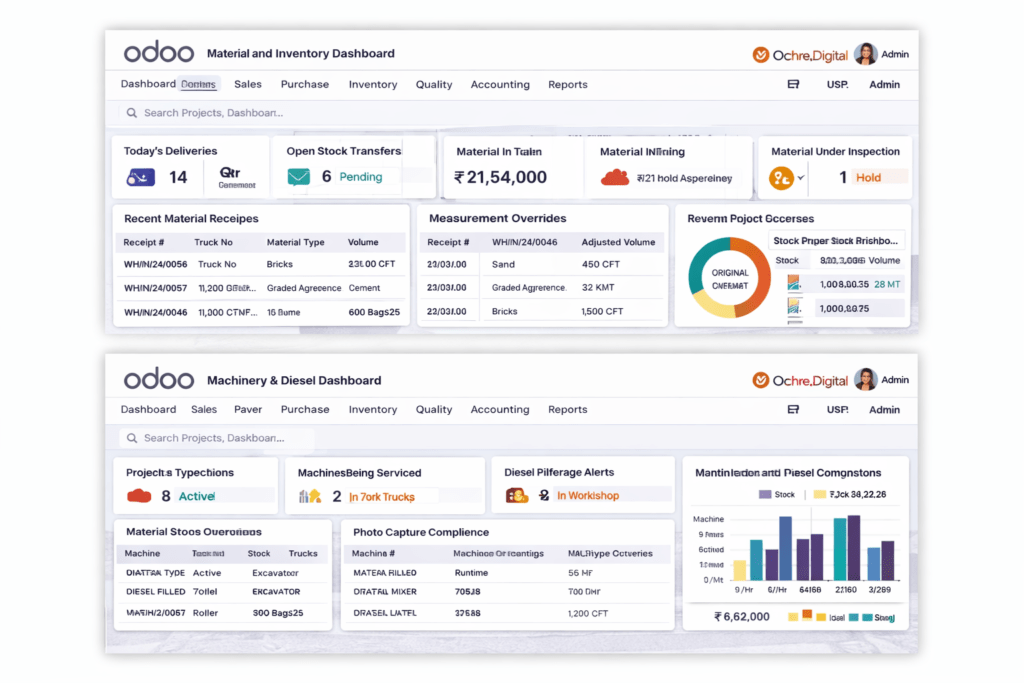
Task: Click the Admin avatar in the Machinery & Diesel header
Action: [x=865, y=380]
